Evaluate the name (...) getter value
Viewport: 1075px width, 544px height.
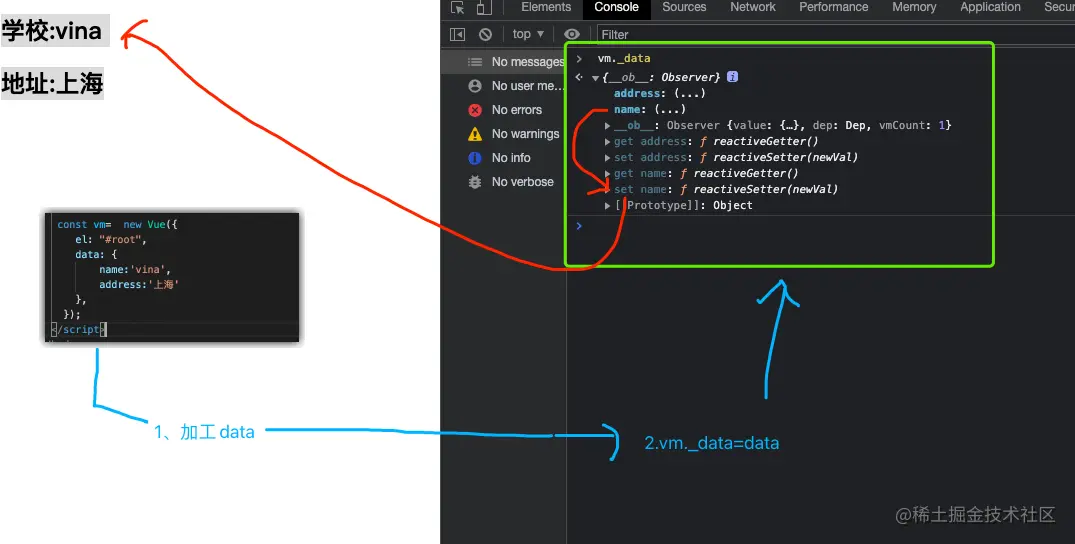coord(669,109)
